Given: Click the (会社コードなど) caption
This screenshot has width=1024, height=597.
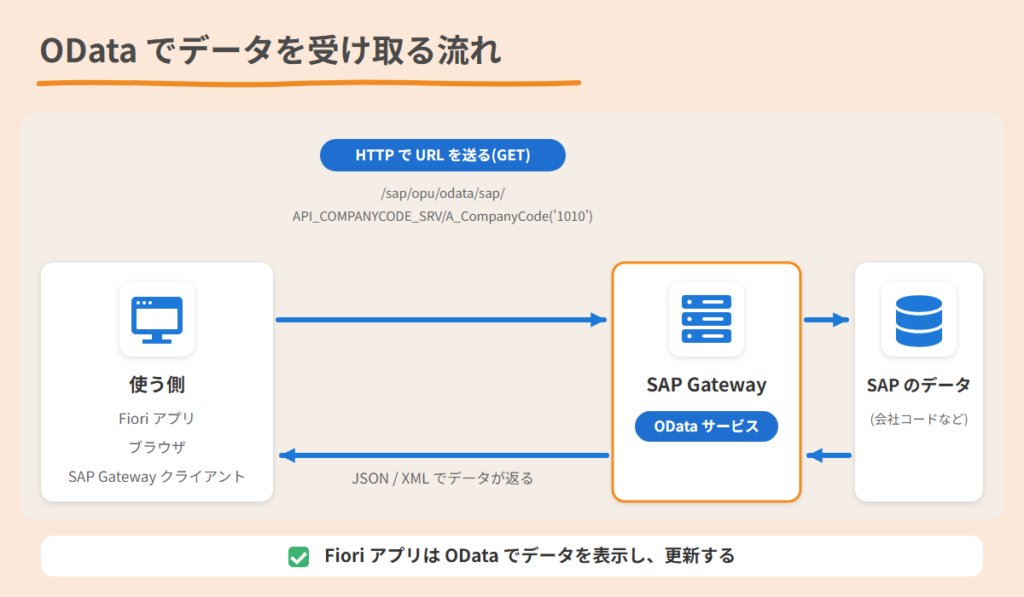Looking at the screenshot, I should click(x=918, y=419).
